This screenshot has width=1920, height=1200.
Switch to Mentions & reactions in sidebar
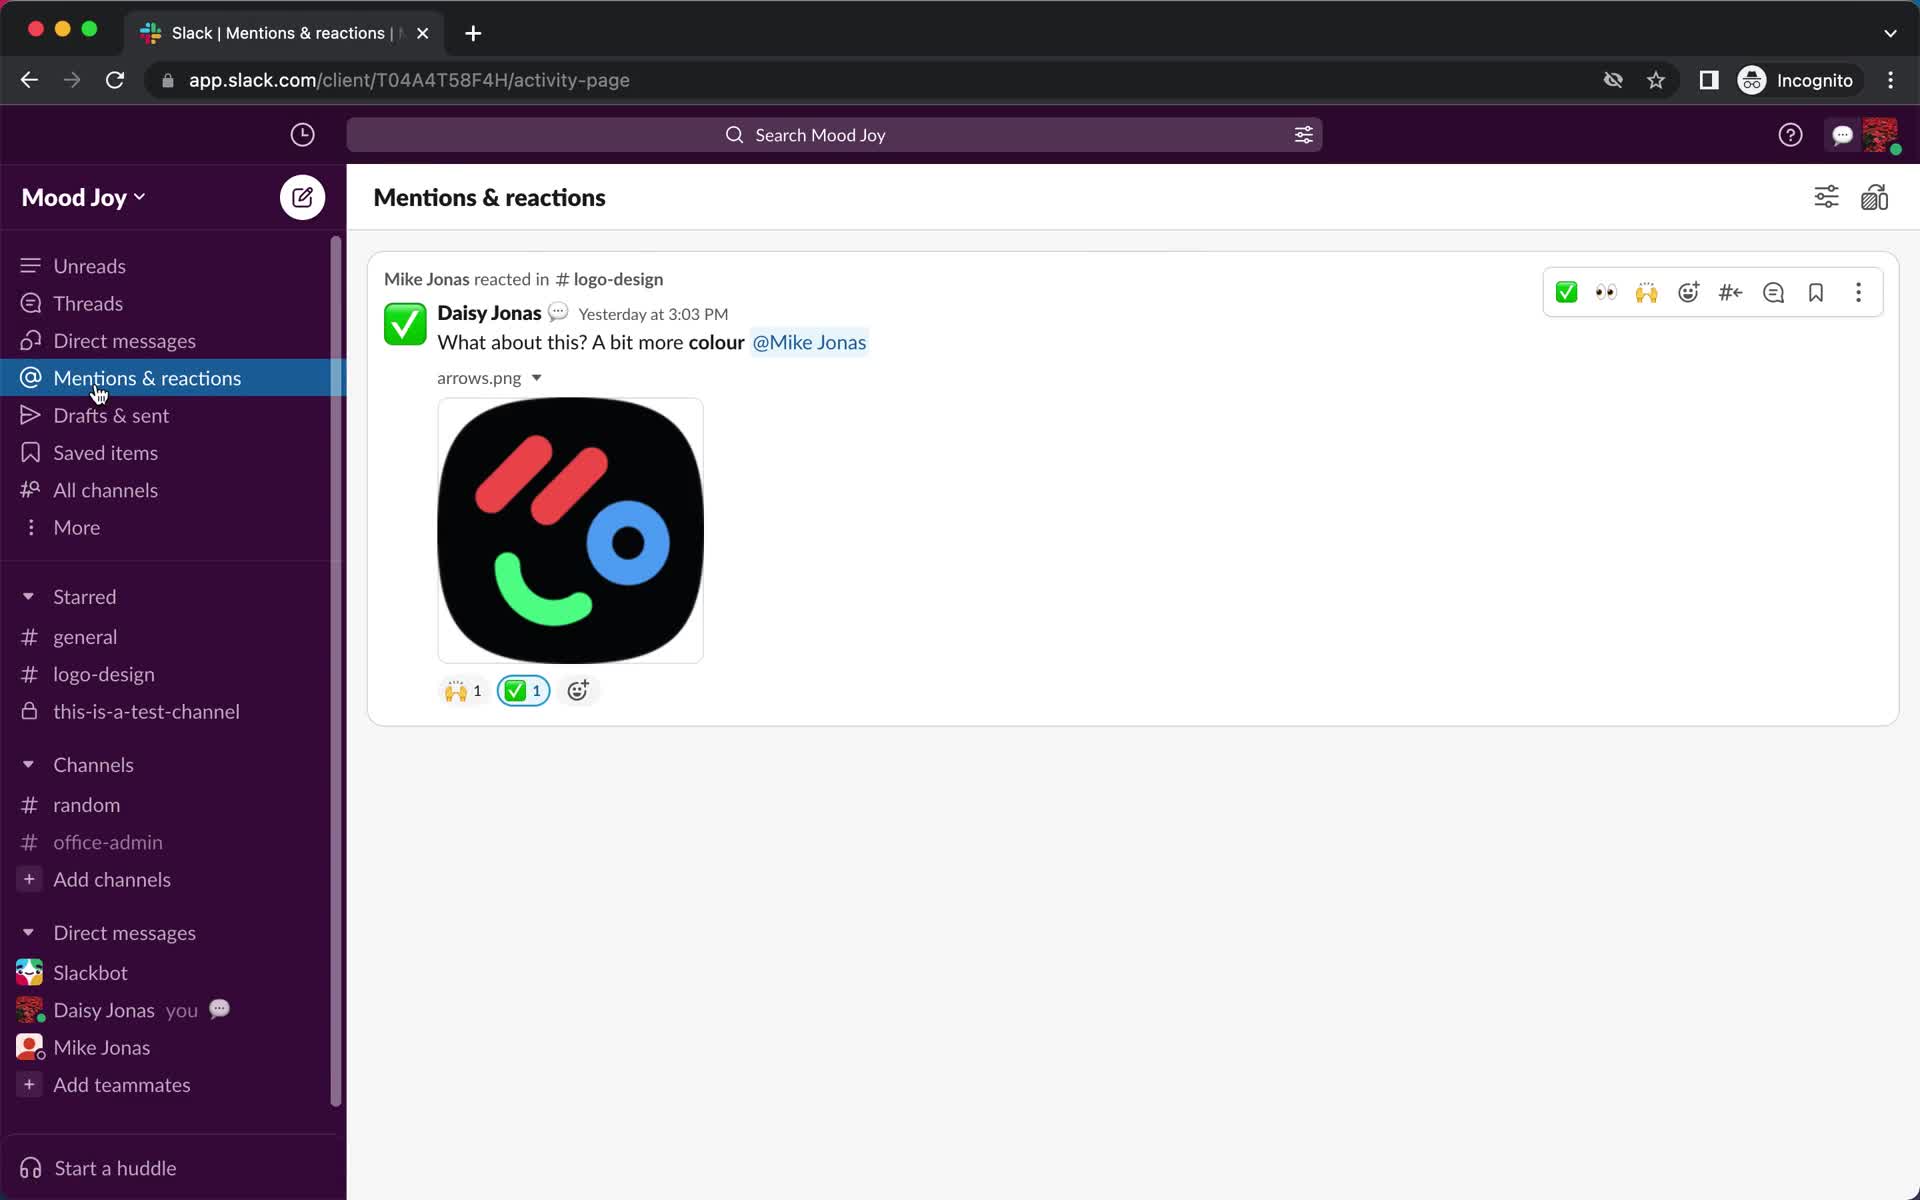(147, 378)
